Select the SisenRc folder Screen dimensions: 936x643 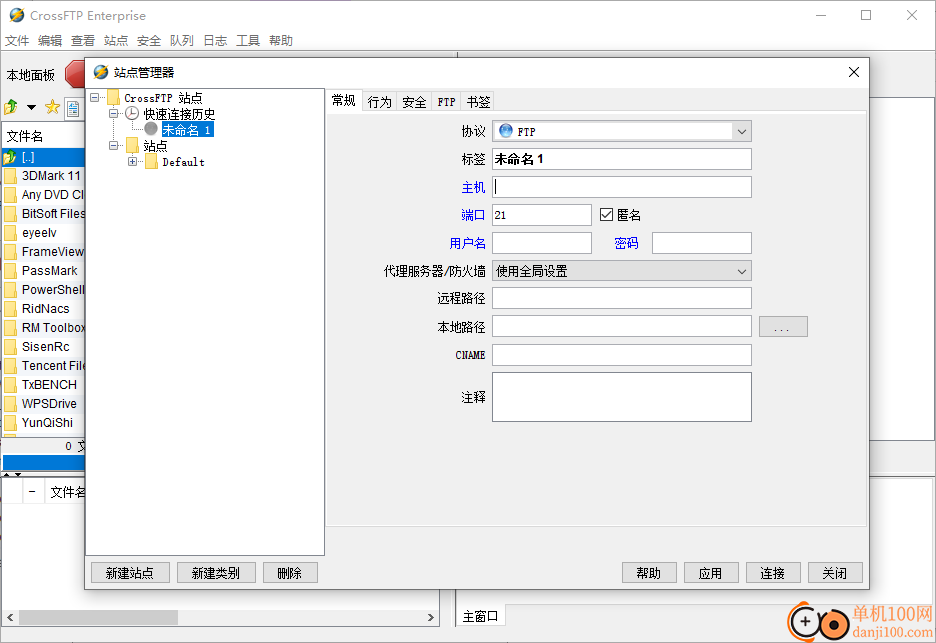pos(44,347)
